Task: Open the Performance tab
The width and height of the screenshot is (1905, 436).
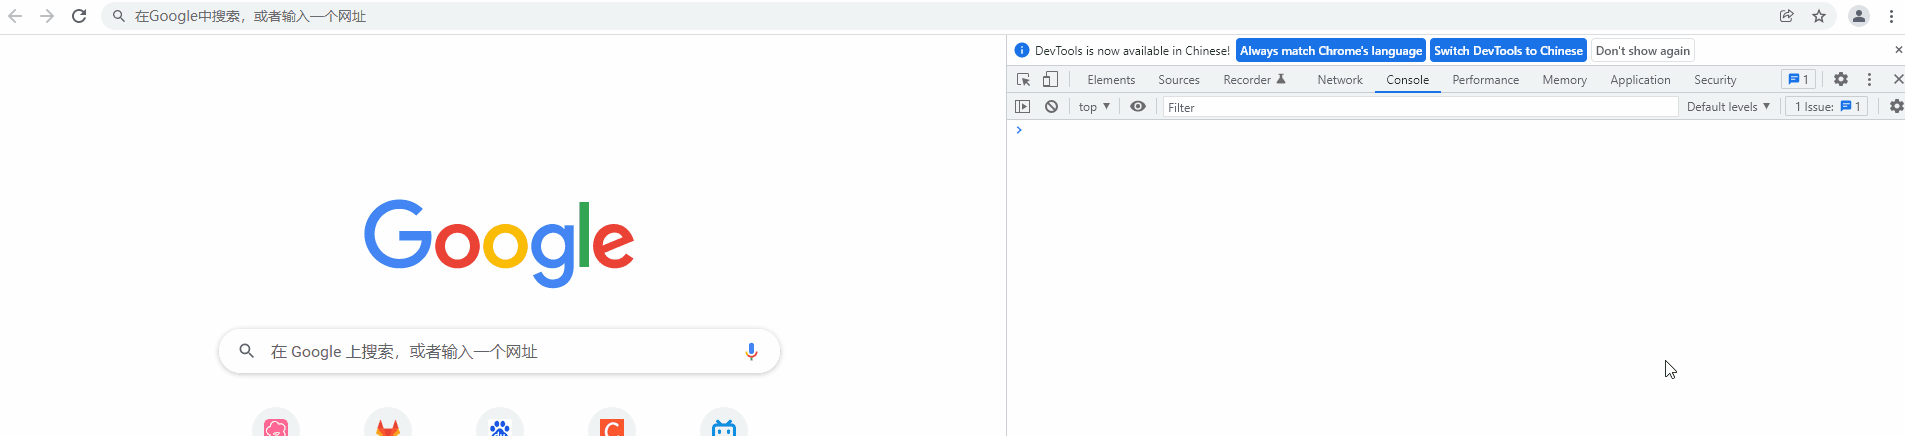Action: [1485, 80]
